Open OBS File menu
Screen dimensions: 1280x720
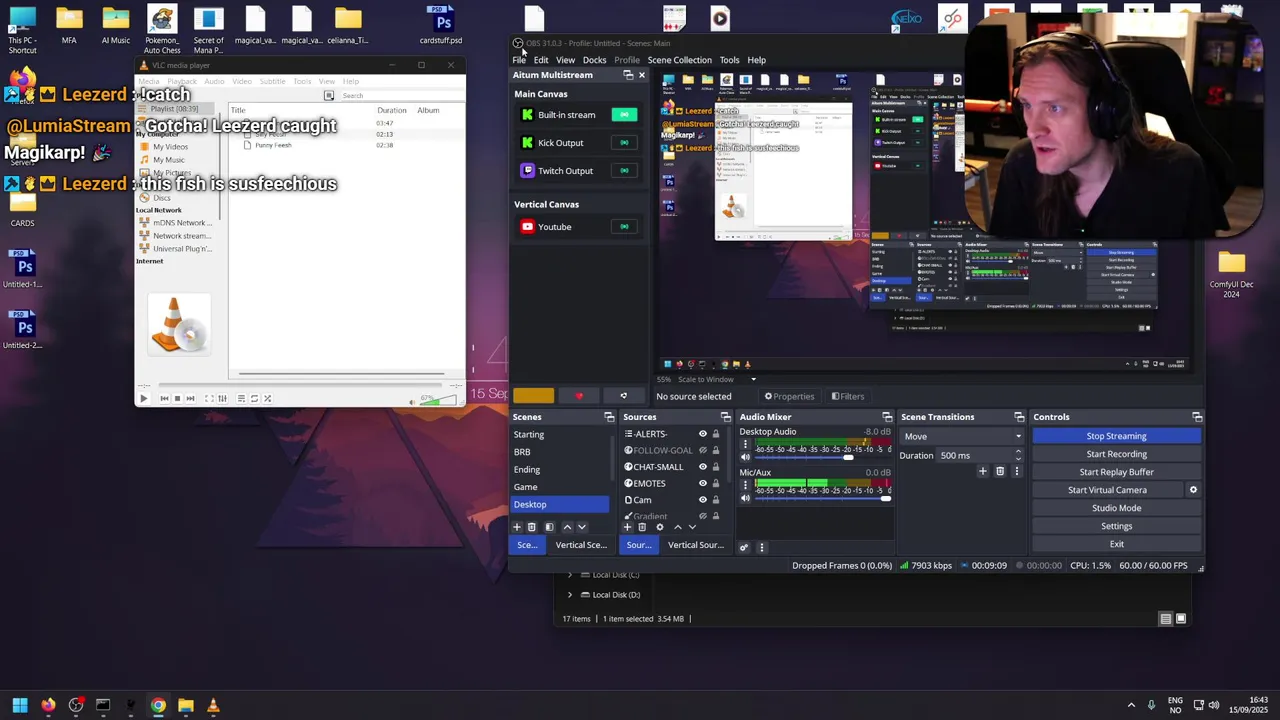(519, 60)
